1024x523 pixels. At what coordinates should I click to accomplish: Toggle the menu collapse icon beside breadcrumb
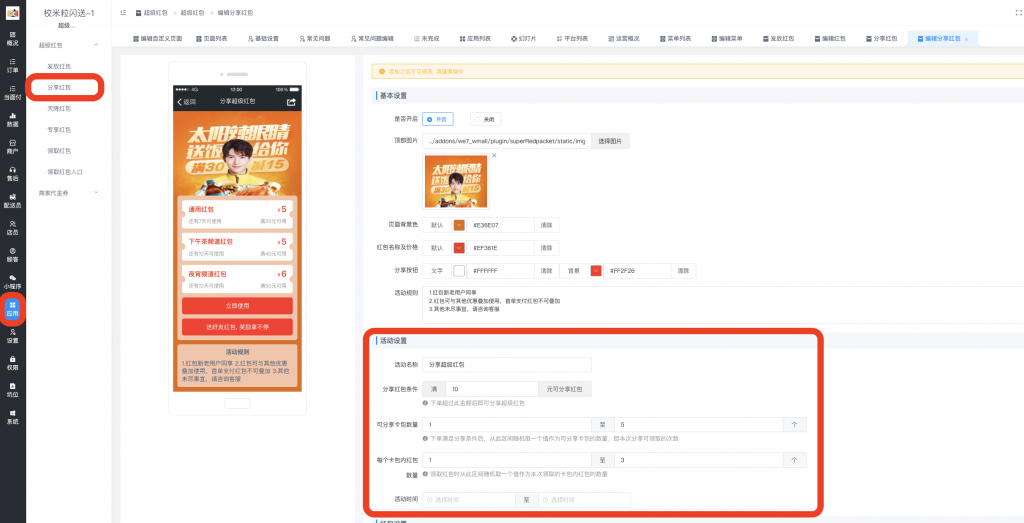pos(123,12)
